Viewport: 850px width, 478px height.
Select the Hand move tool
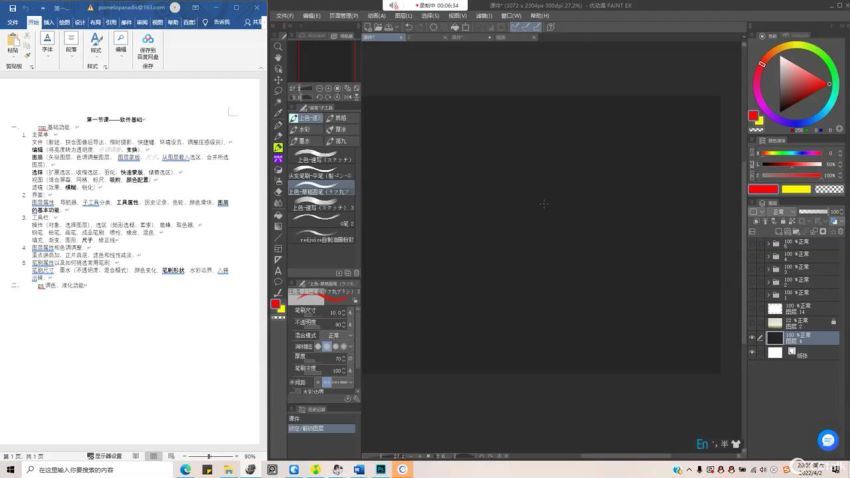278,57
